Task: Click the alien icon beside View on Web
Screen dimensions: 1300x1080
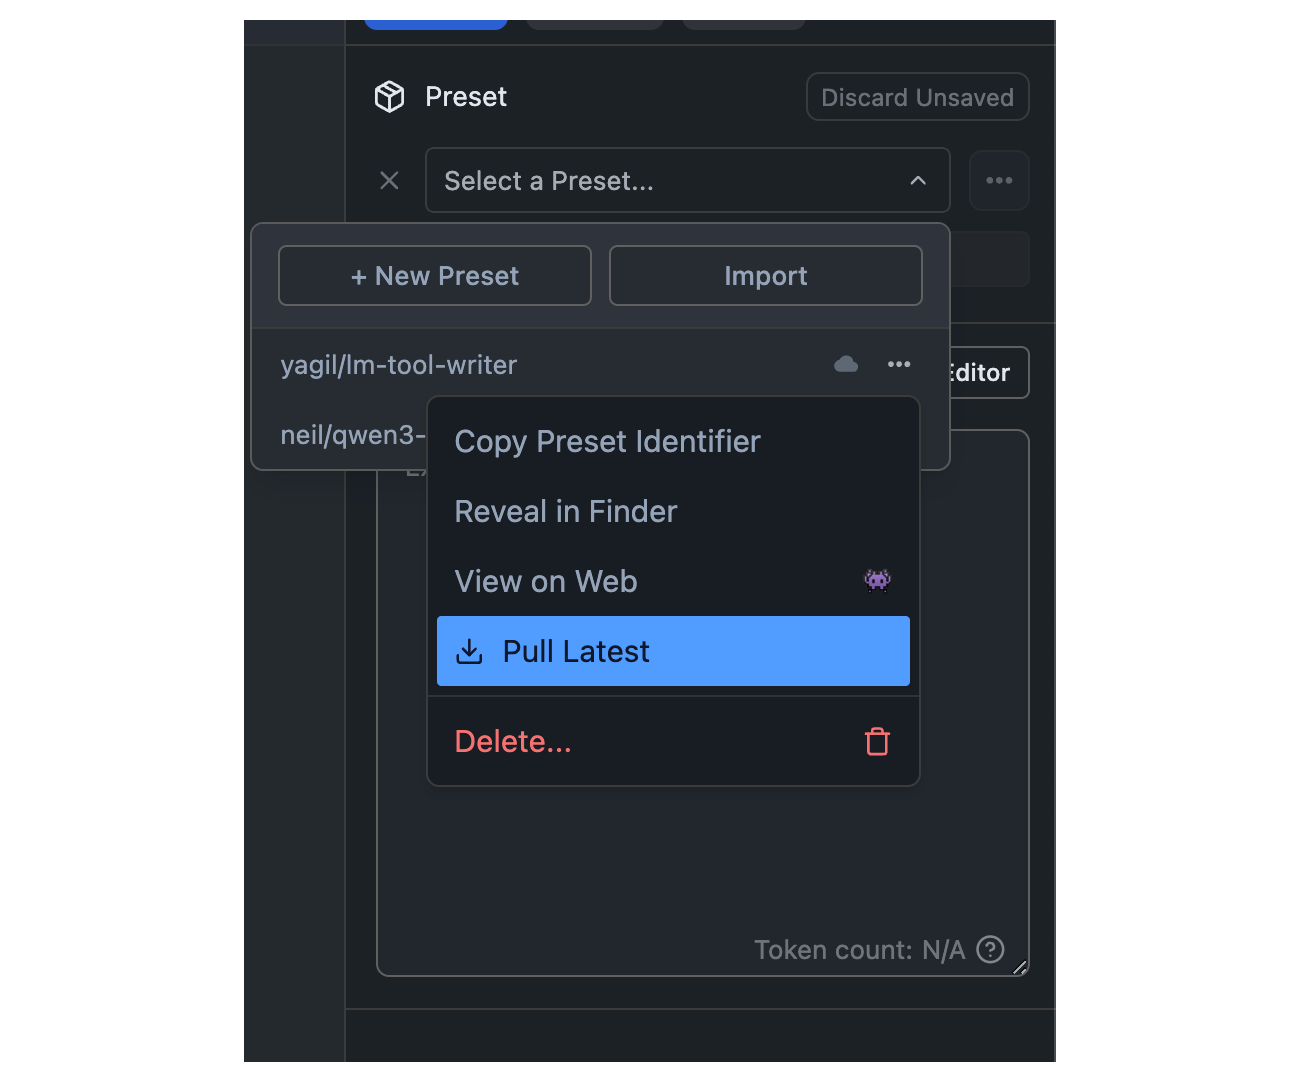Action: coord(877,581)
